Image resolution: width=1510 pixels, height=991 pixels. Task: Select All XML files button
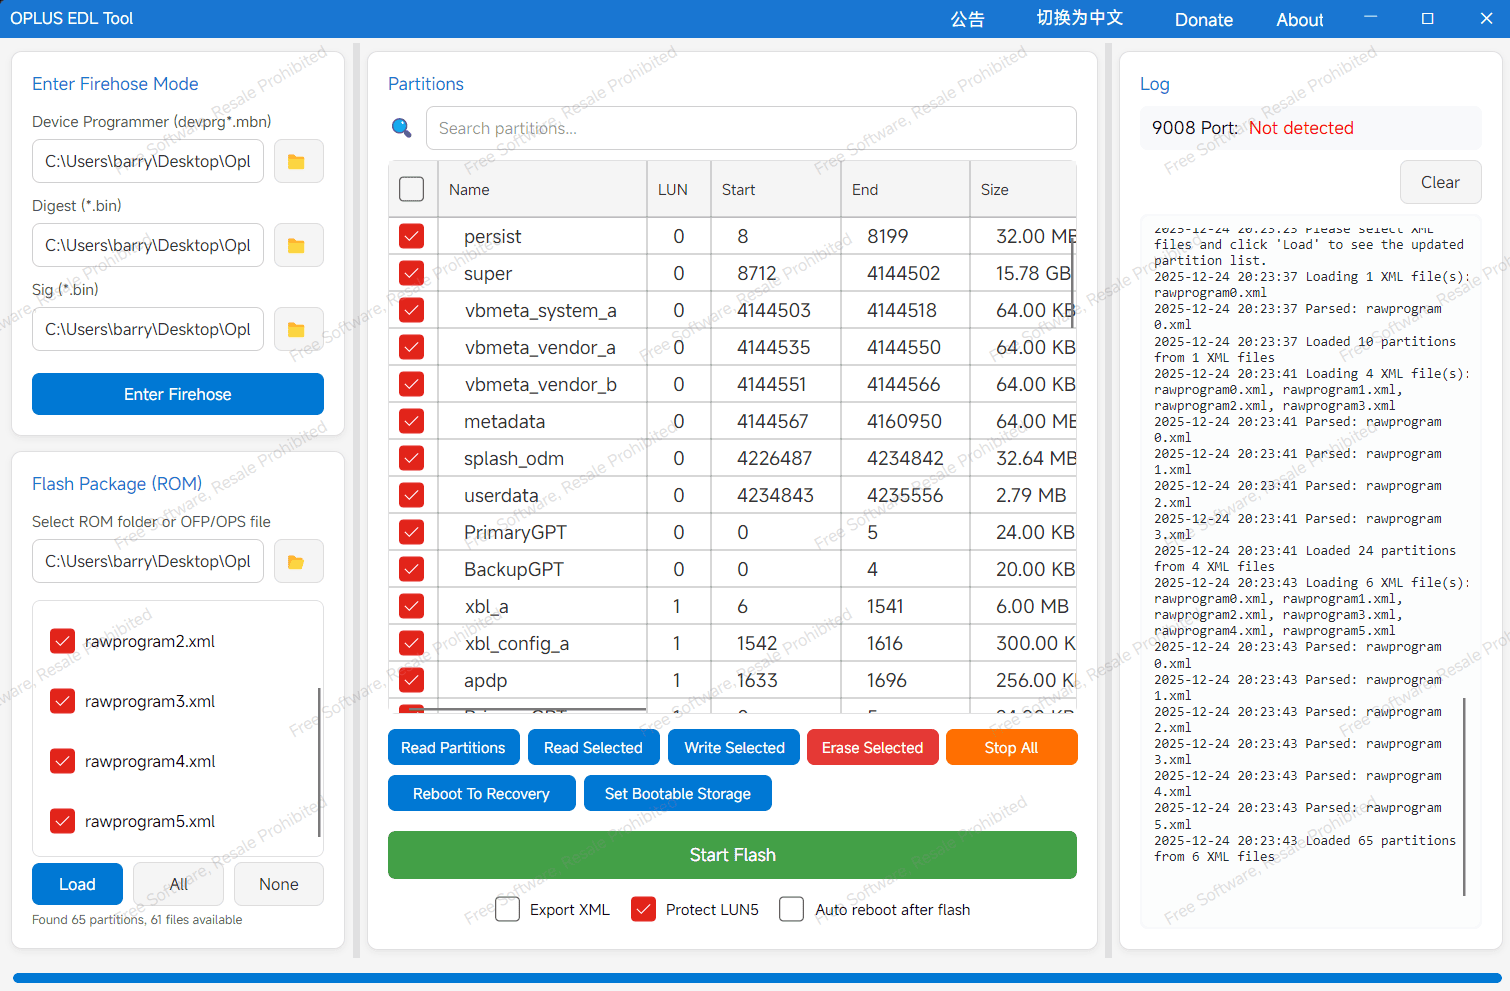178,884
